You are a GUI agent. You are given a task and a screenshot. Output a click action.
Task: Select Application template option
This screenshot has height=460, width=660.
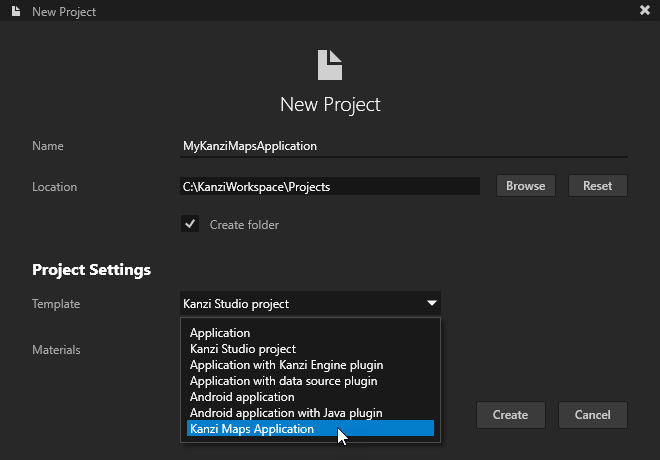(310, 333)
